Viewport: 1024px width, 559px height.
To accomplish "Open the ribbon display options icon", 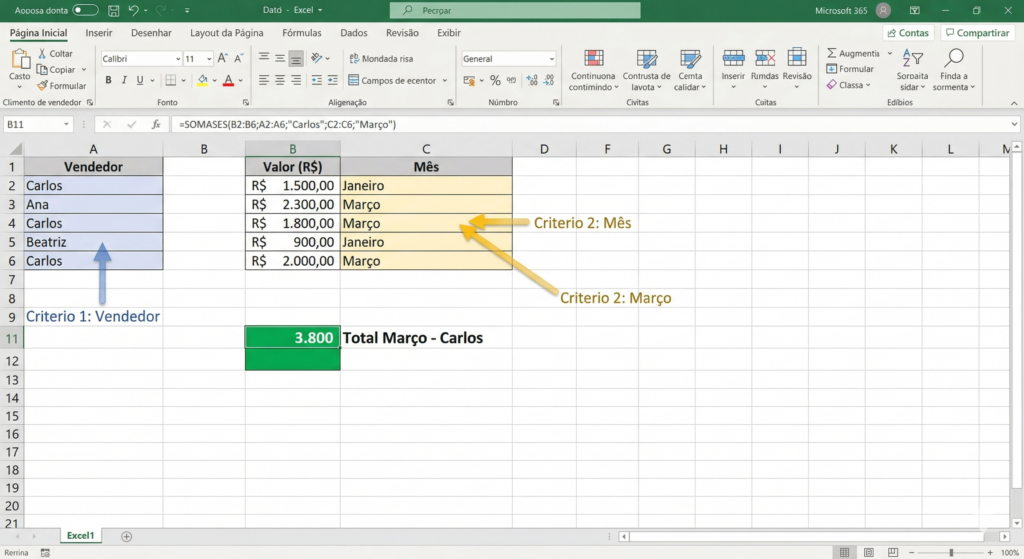I will click(x=915, y=10).
